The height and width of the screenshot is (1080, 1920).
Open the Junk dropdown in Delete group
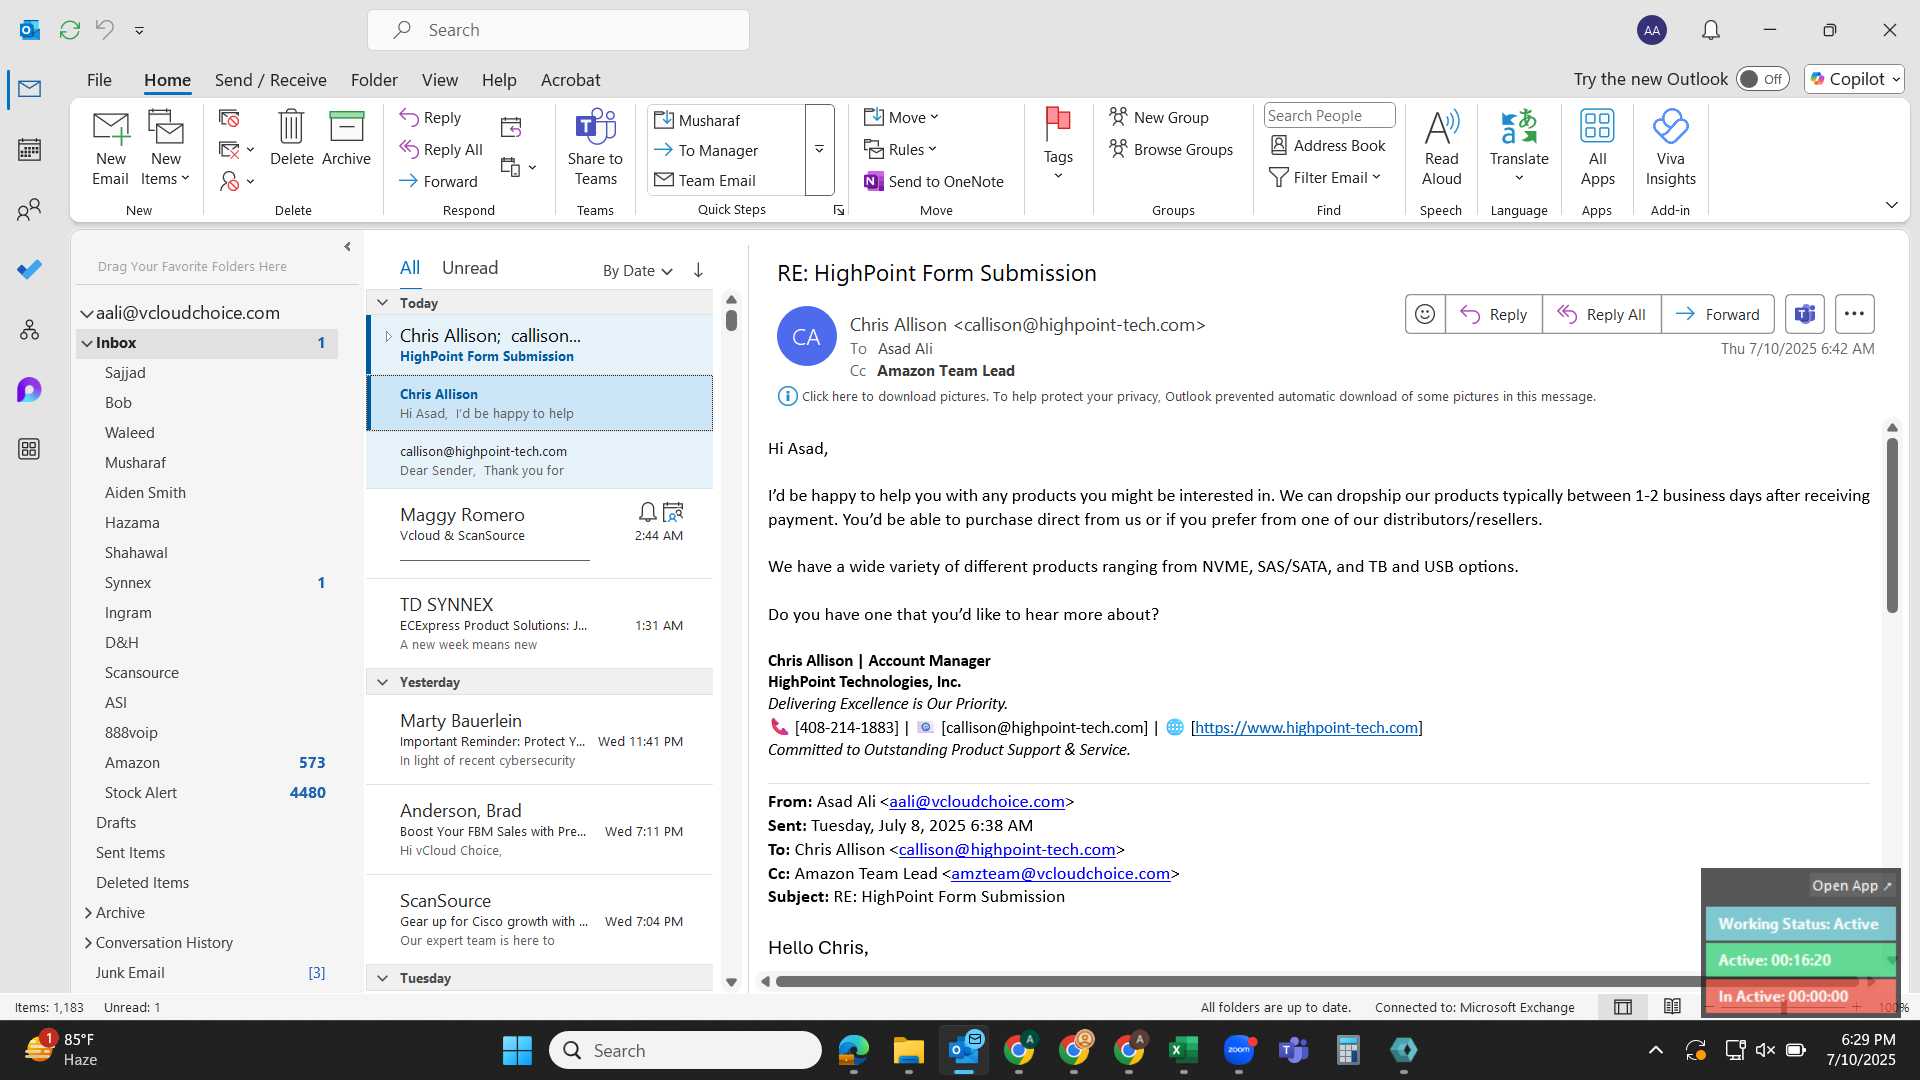point(237,181)
